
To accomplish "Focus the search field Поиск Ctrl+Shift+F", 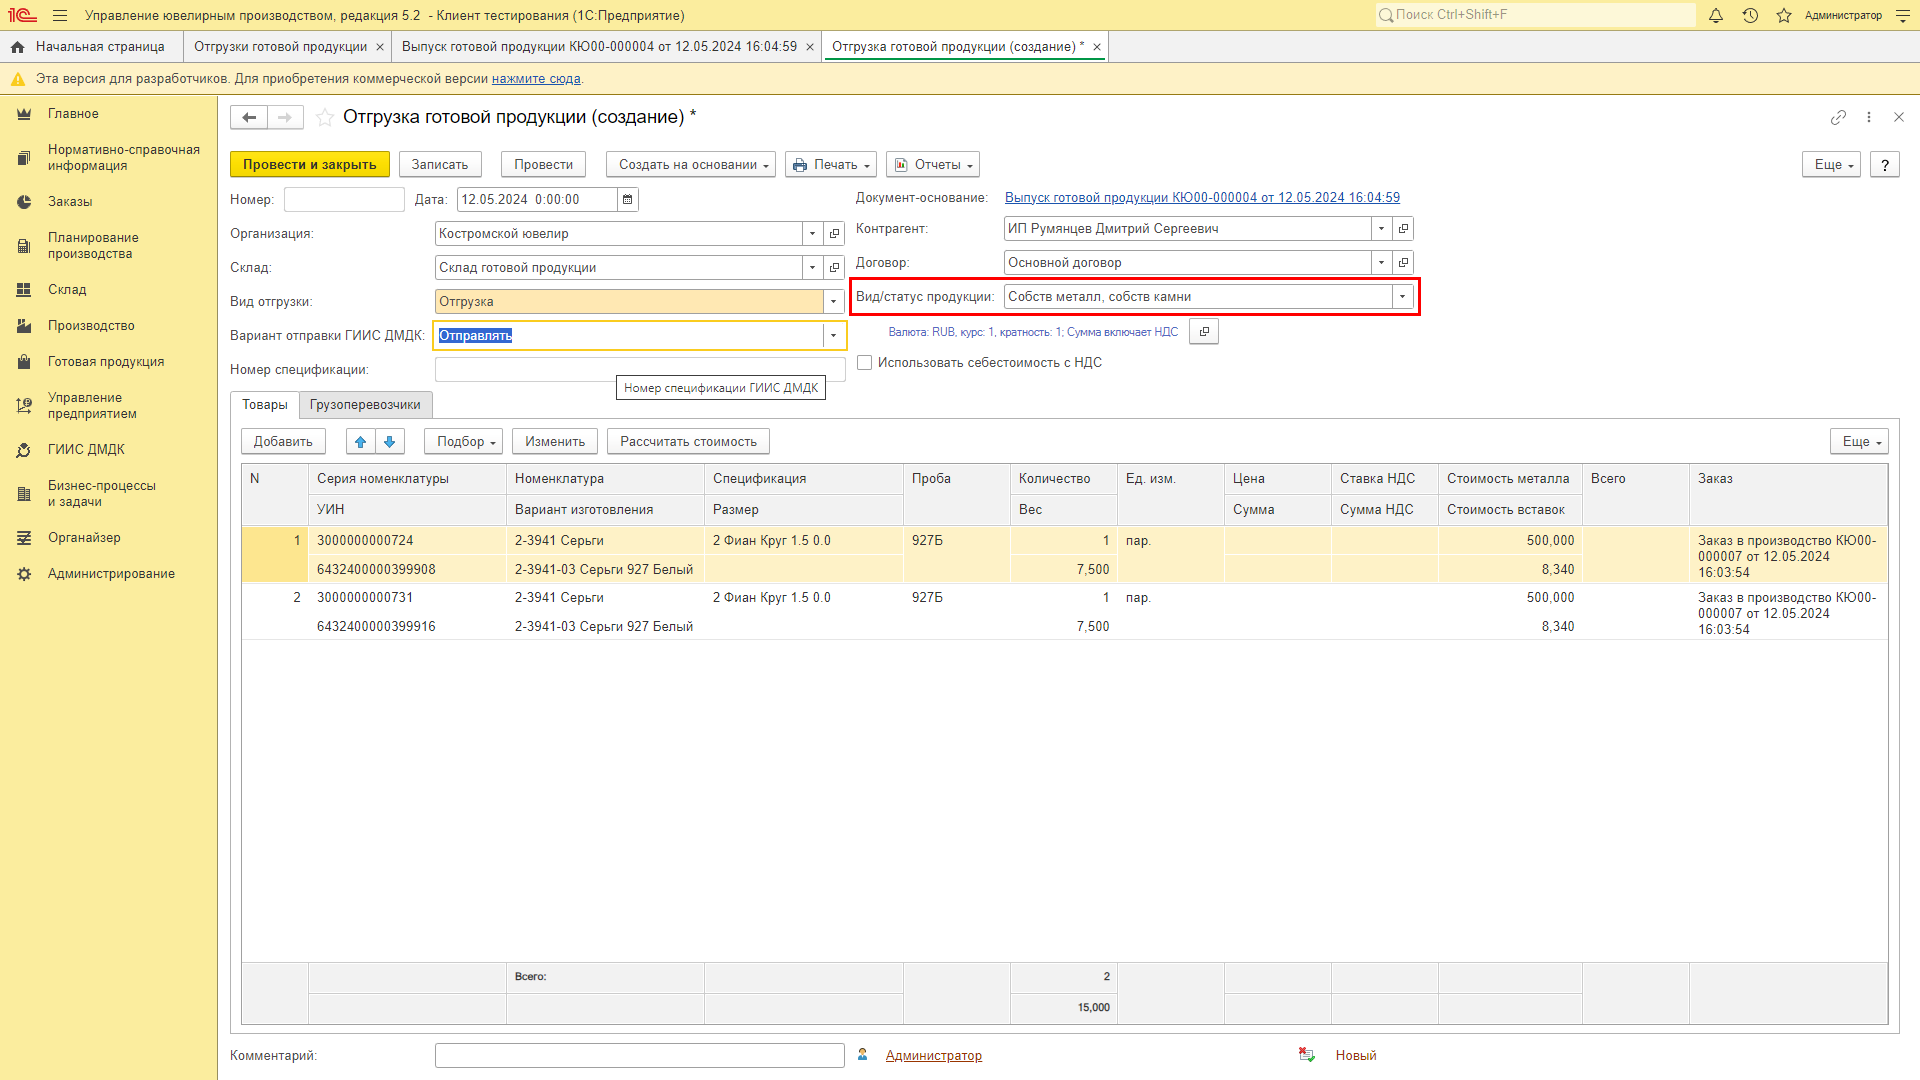I will click(1535, 15).
